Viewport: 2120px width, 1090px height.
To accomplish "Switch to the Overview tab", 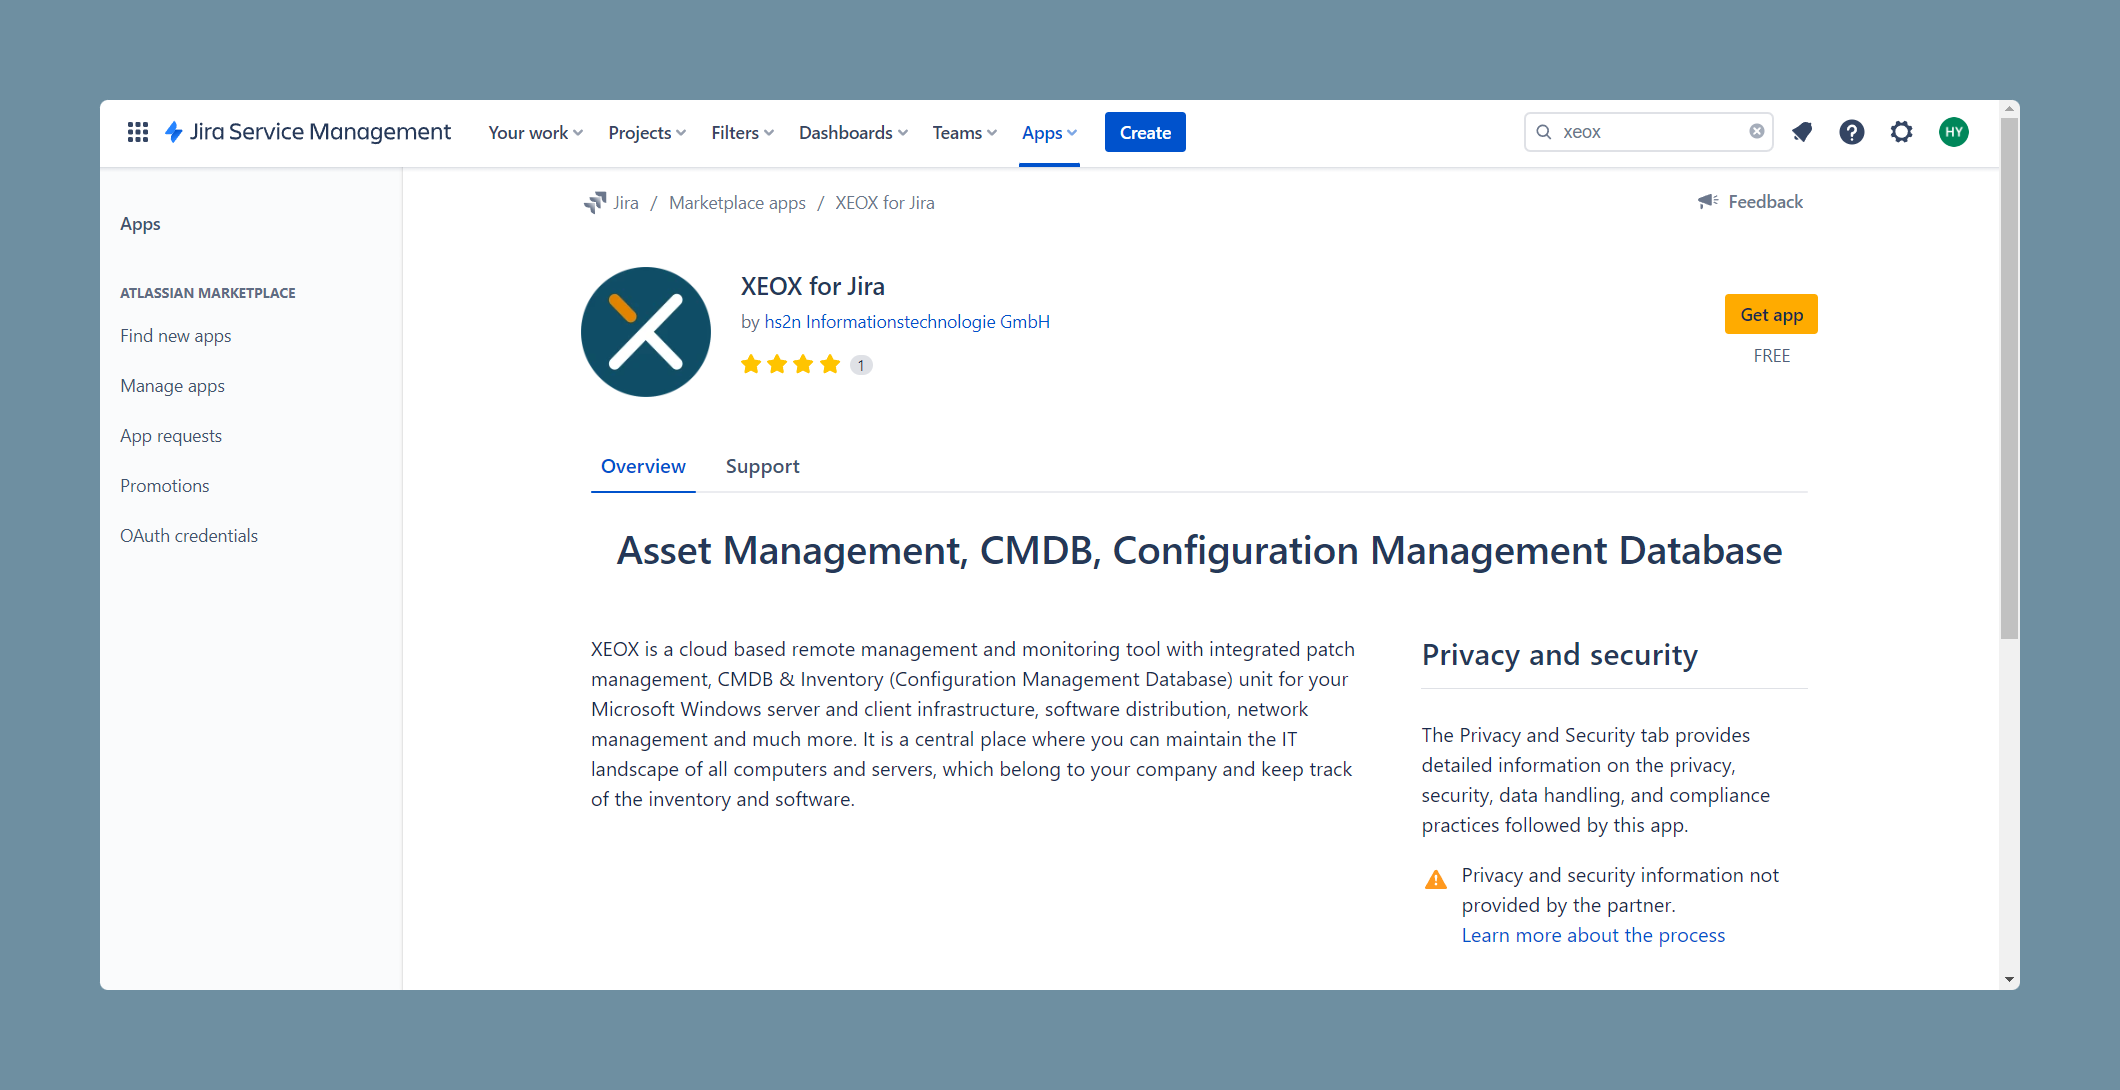I will click(x=643, y=467).
